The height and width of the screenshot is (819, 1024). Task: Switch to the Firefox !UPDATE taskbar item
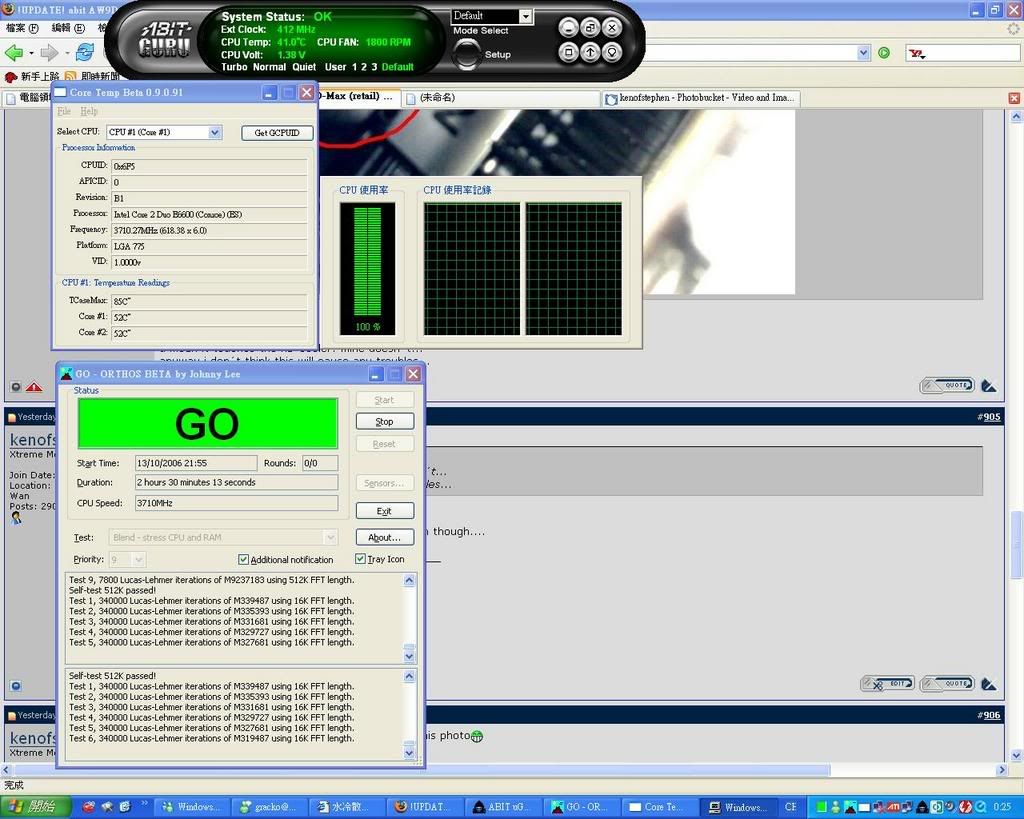tap(424, 807)
